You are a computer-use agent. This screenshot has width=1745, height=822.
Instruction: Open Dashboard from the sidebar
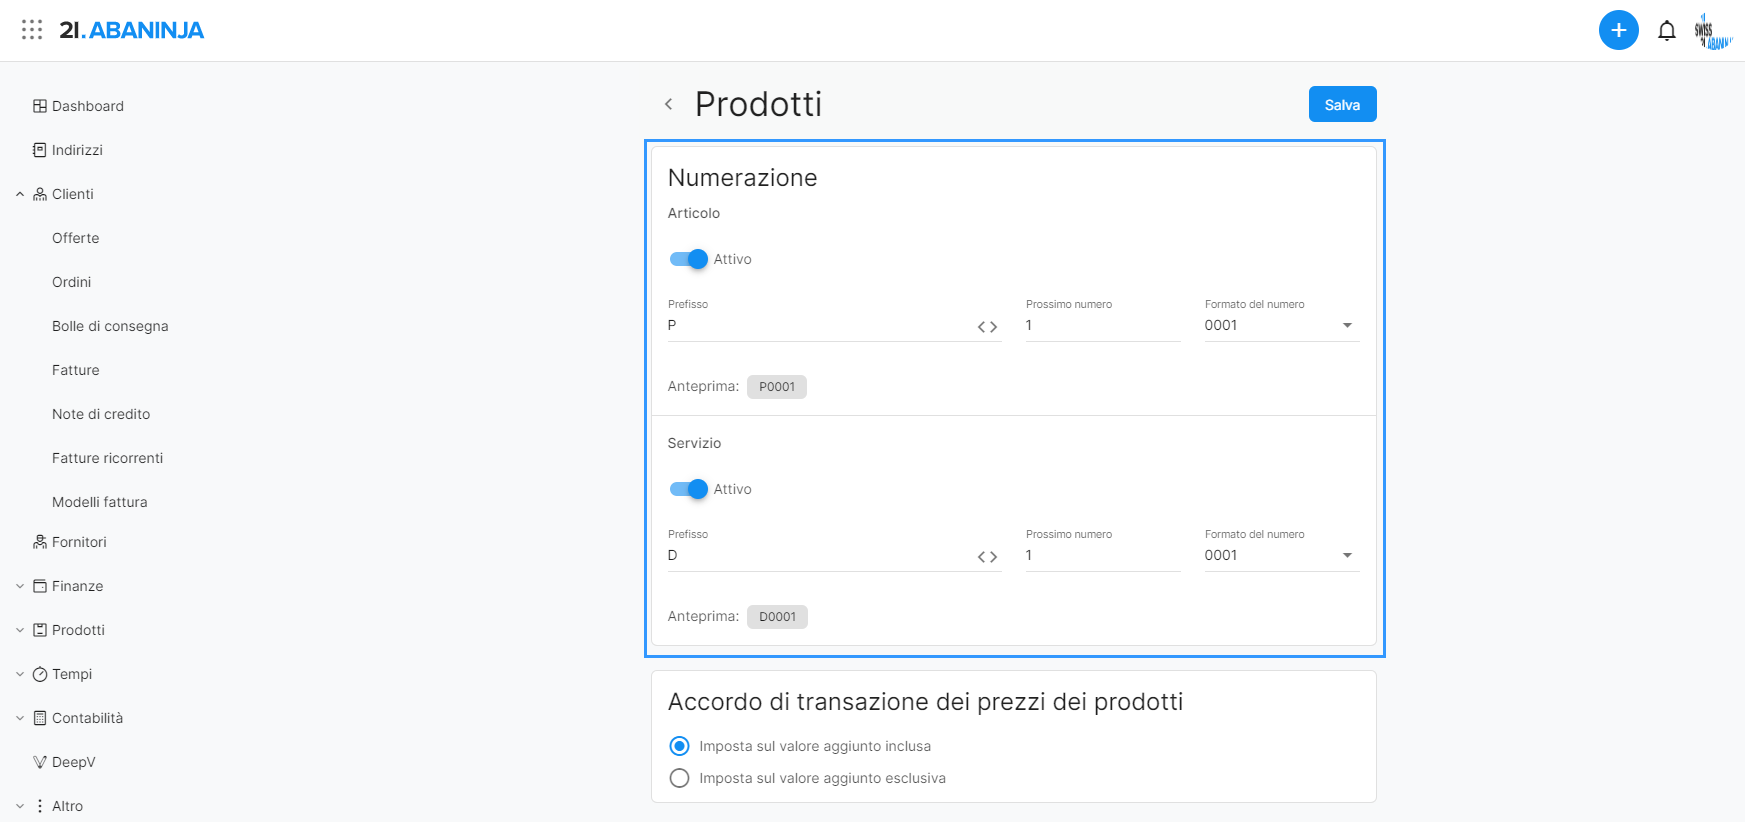coord(87,106)
